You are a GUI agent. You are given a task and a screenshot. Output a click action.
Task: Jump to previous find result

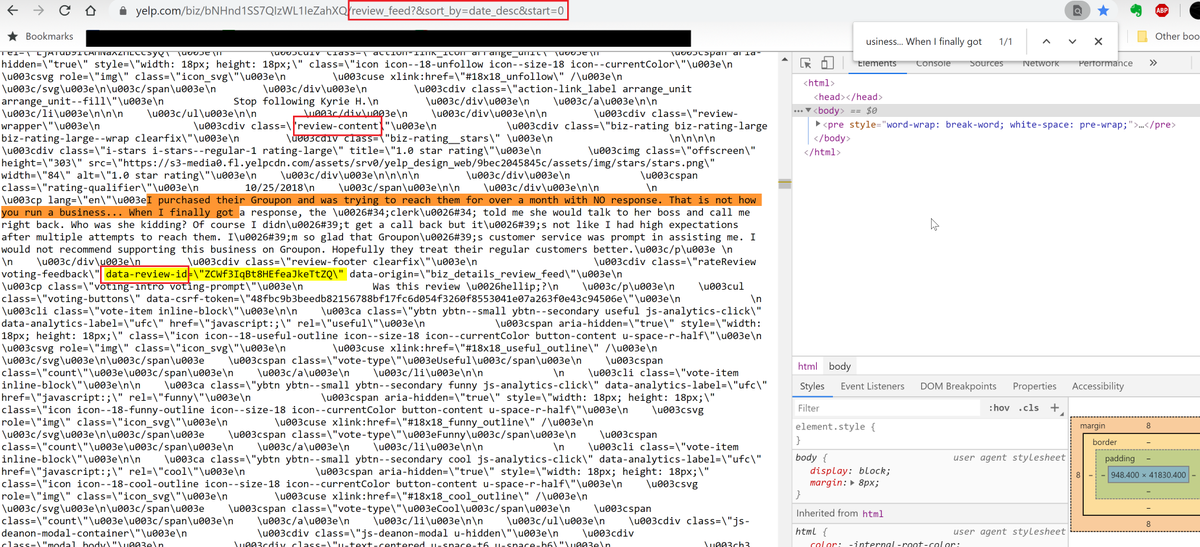(1045, 42)
